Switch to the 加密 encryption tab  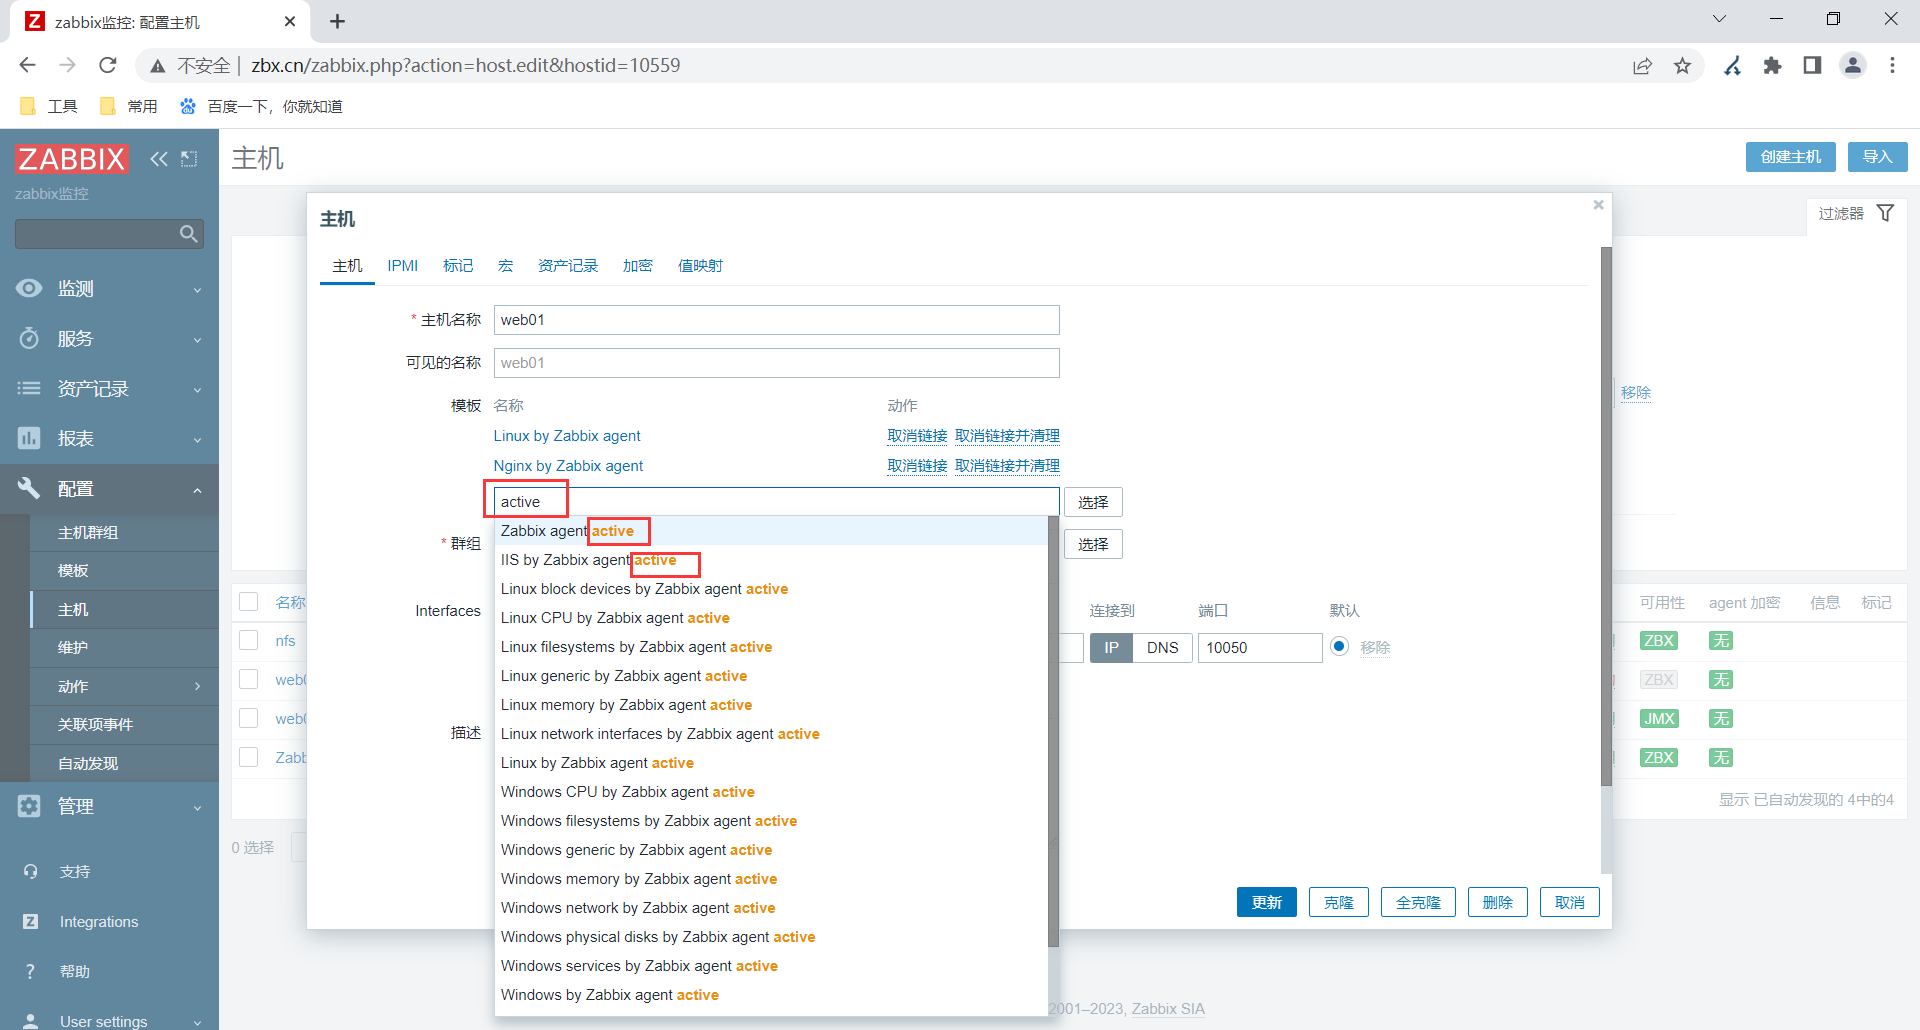638,265
